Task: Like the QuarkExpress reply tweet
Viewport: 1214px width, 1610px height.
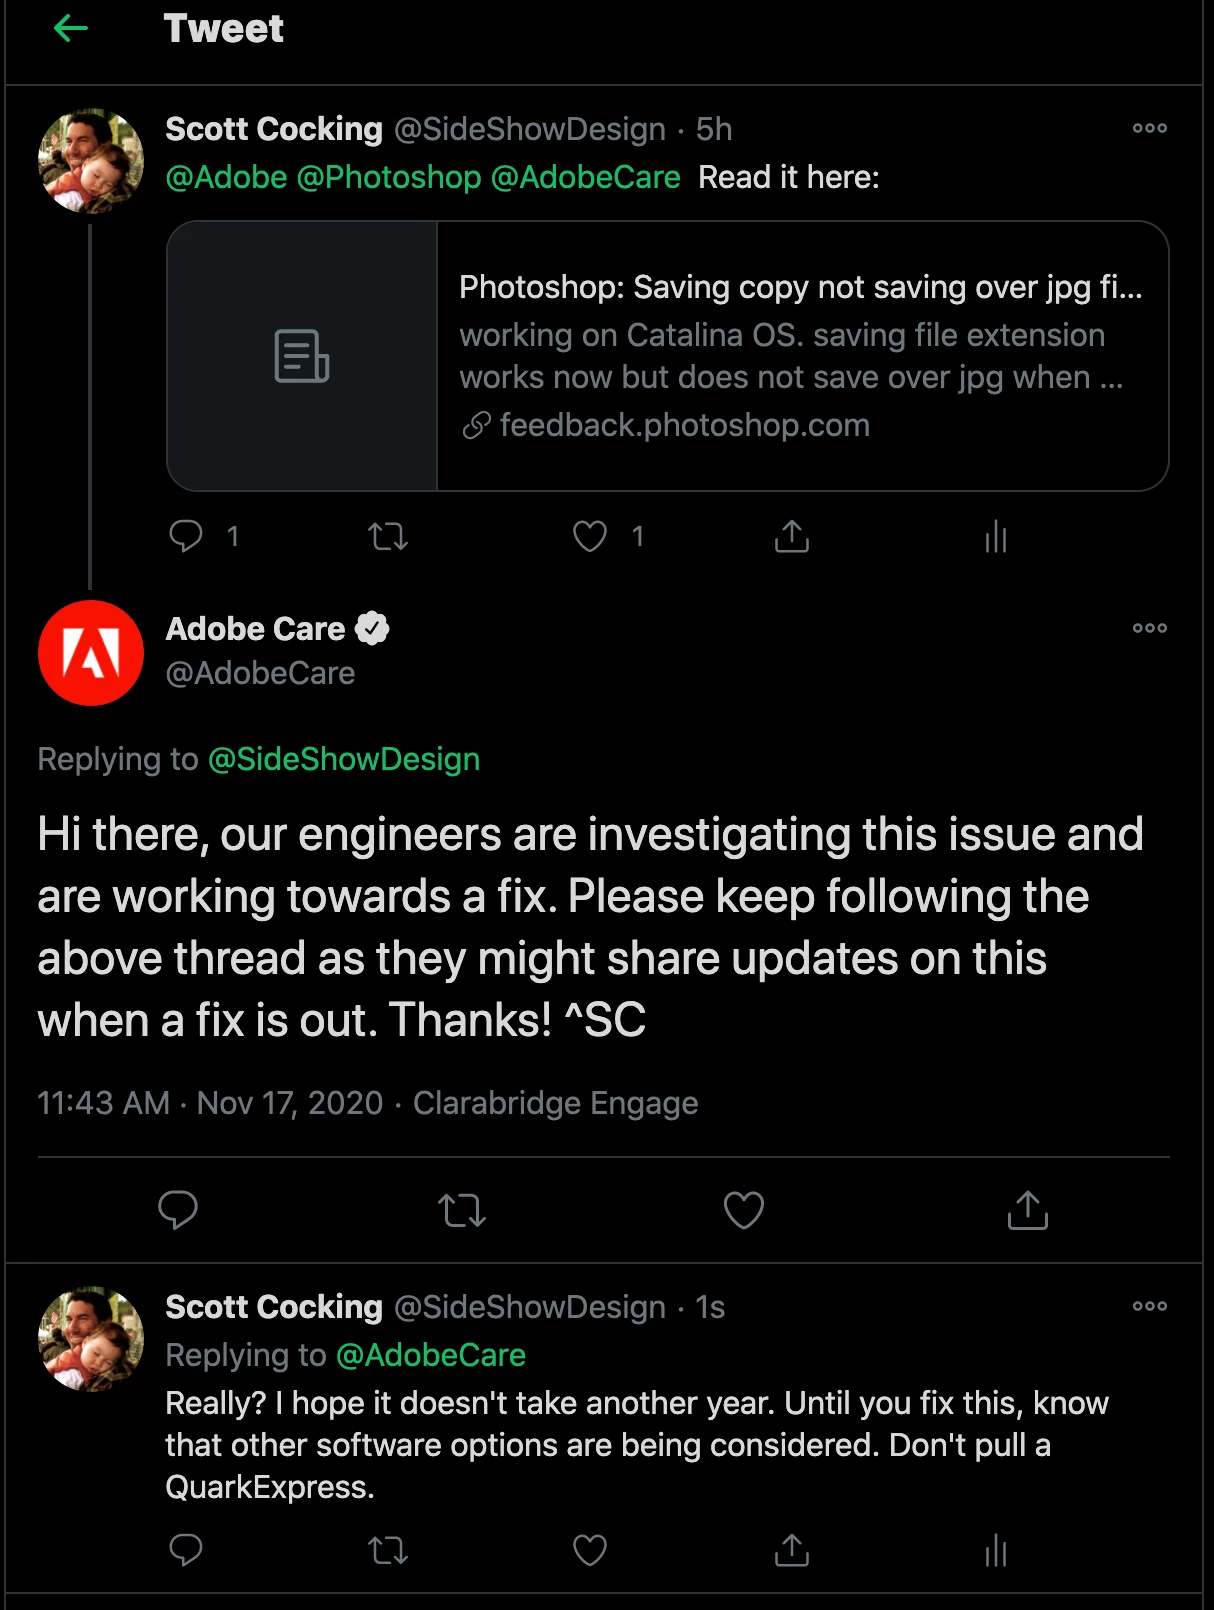Action: (x=590, y=1550)
